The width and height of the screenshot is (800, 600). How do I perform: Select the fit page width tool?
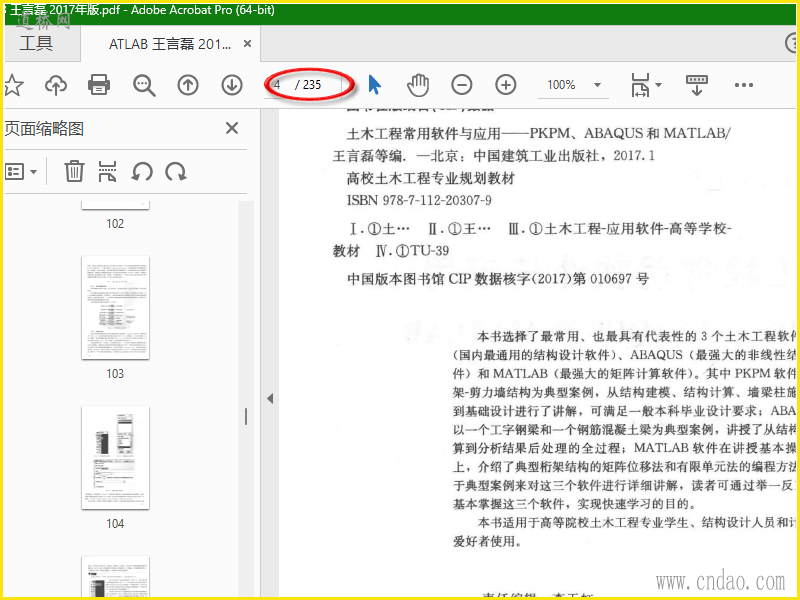[641, 85]
